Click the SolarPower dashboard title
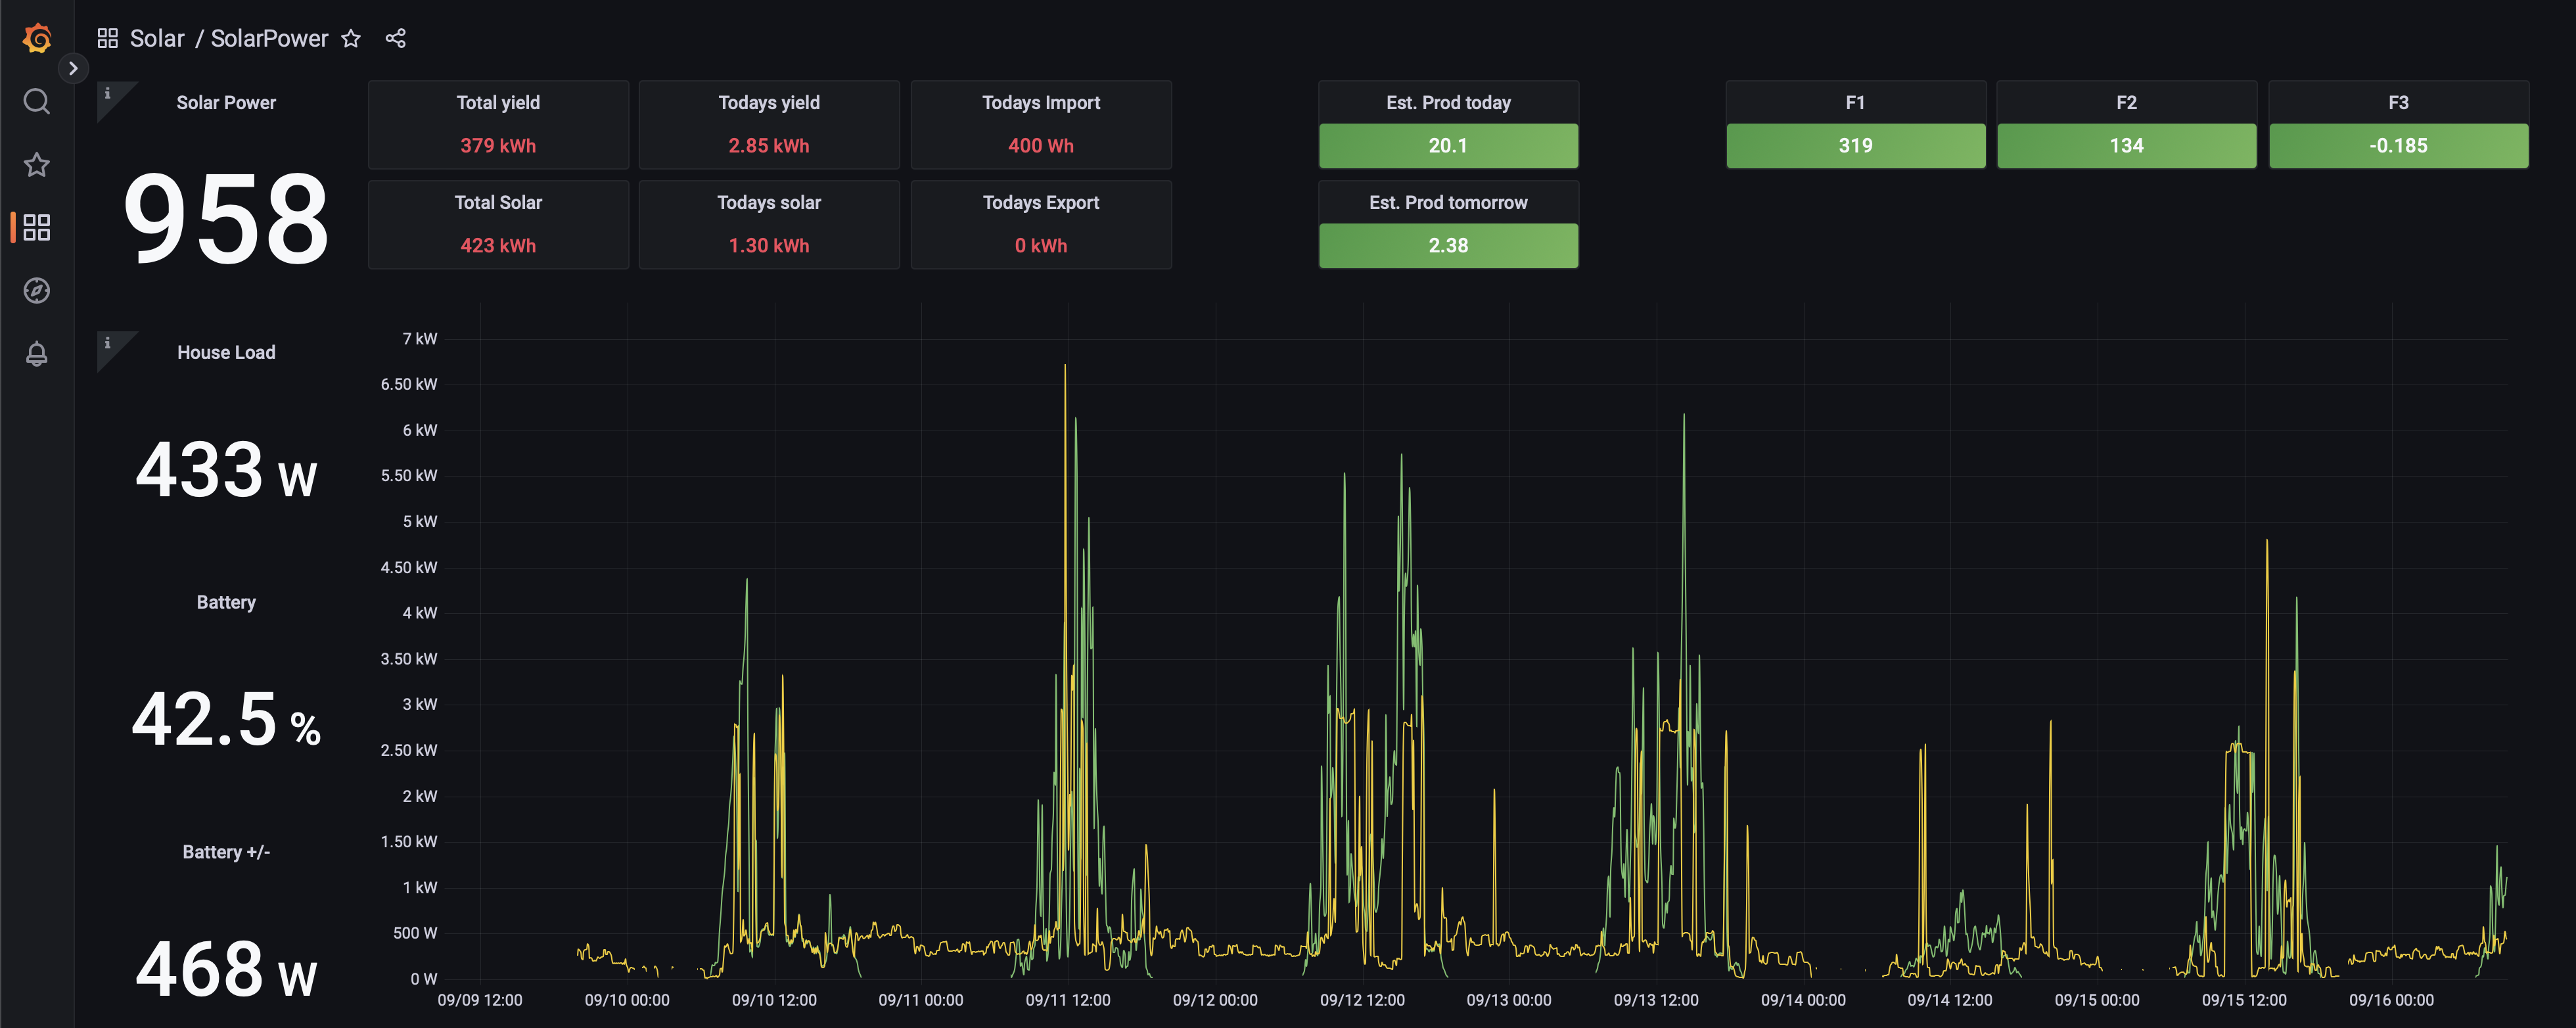This screenshot has height=1028, width=2576. coord(269,38)
